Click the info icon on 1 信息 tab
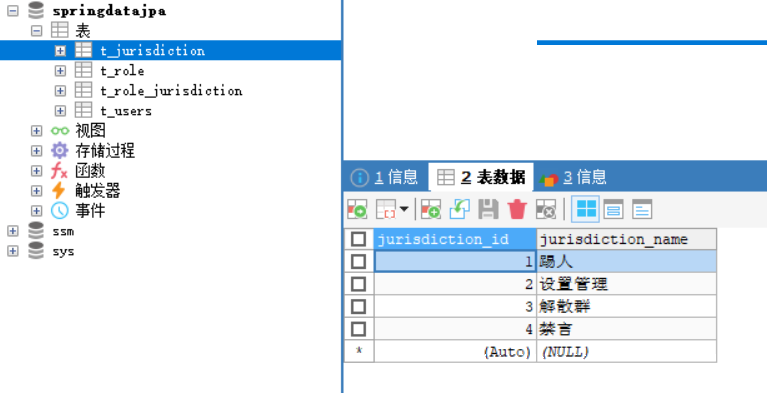Viewport: 767px width, 393px height. coord(360,178)
